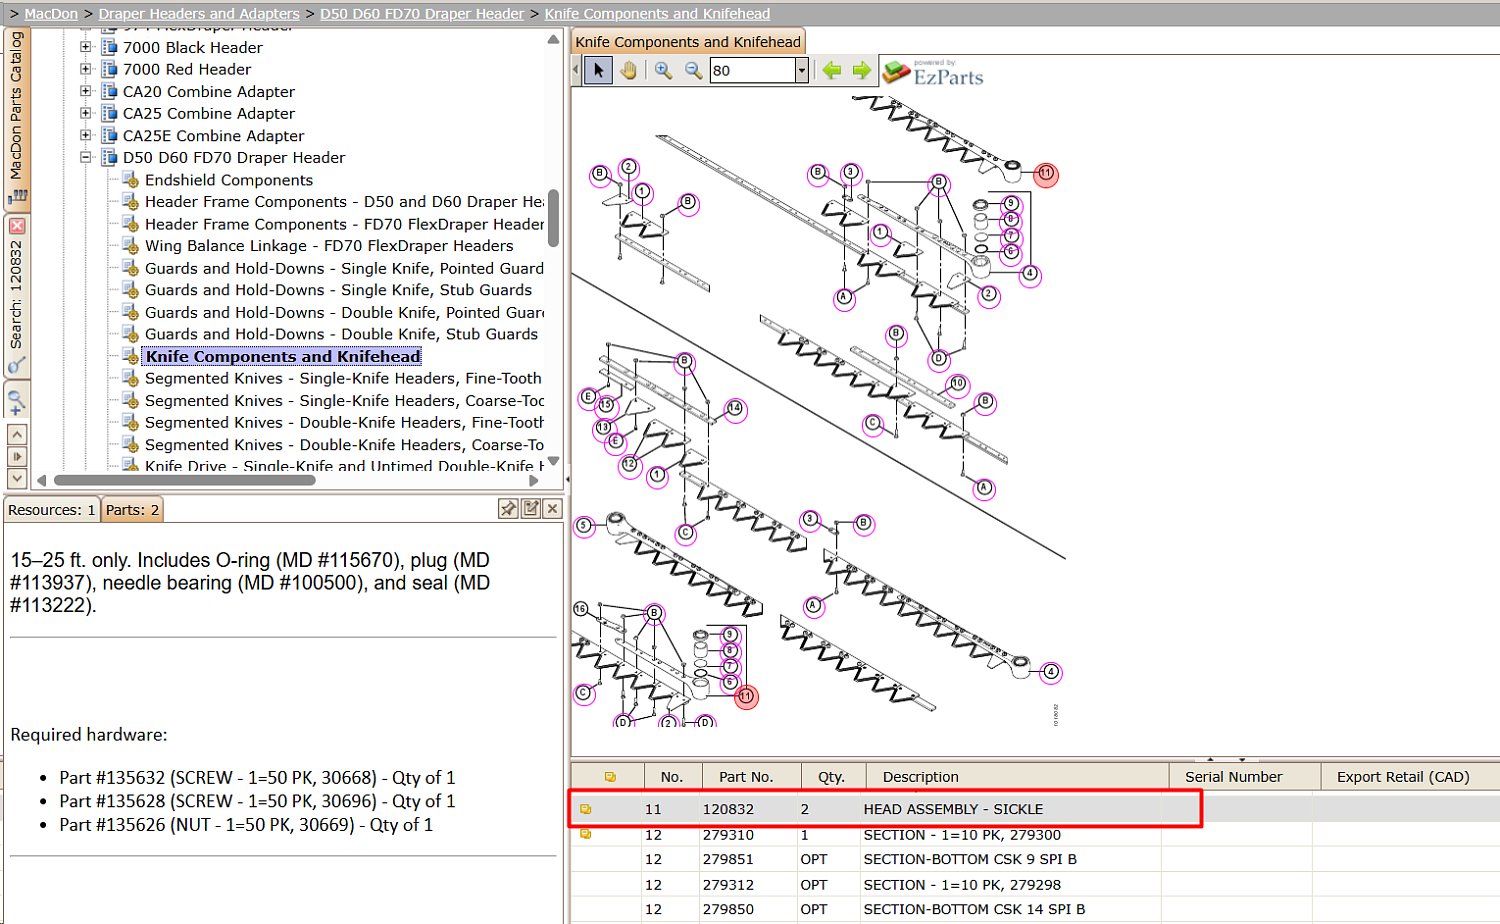Click the catalog tree horizontal scrollbar
This screenshot has height=924, width=1500.
coord(185,480)
